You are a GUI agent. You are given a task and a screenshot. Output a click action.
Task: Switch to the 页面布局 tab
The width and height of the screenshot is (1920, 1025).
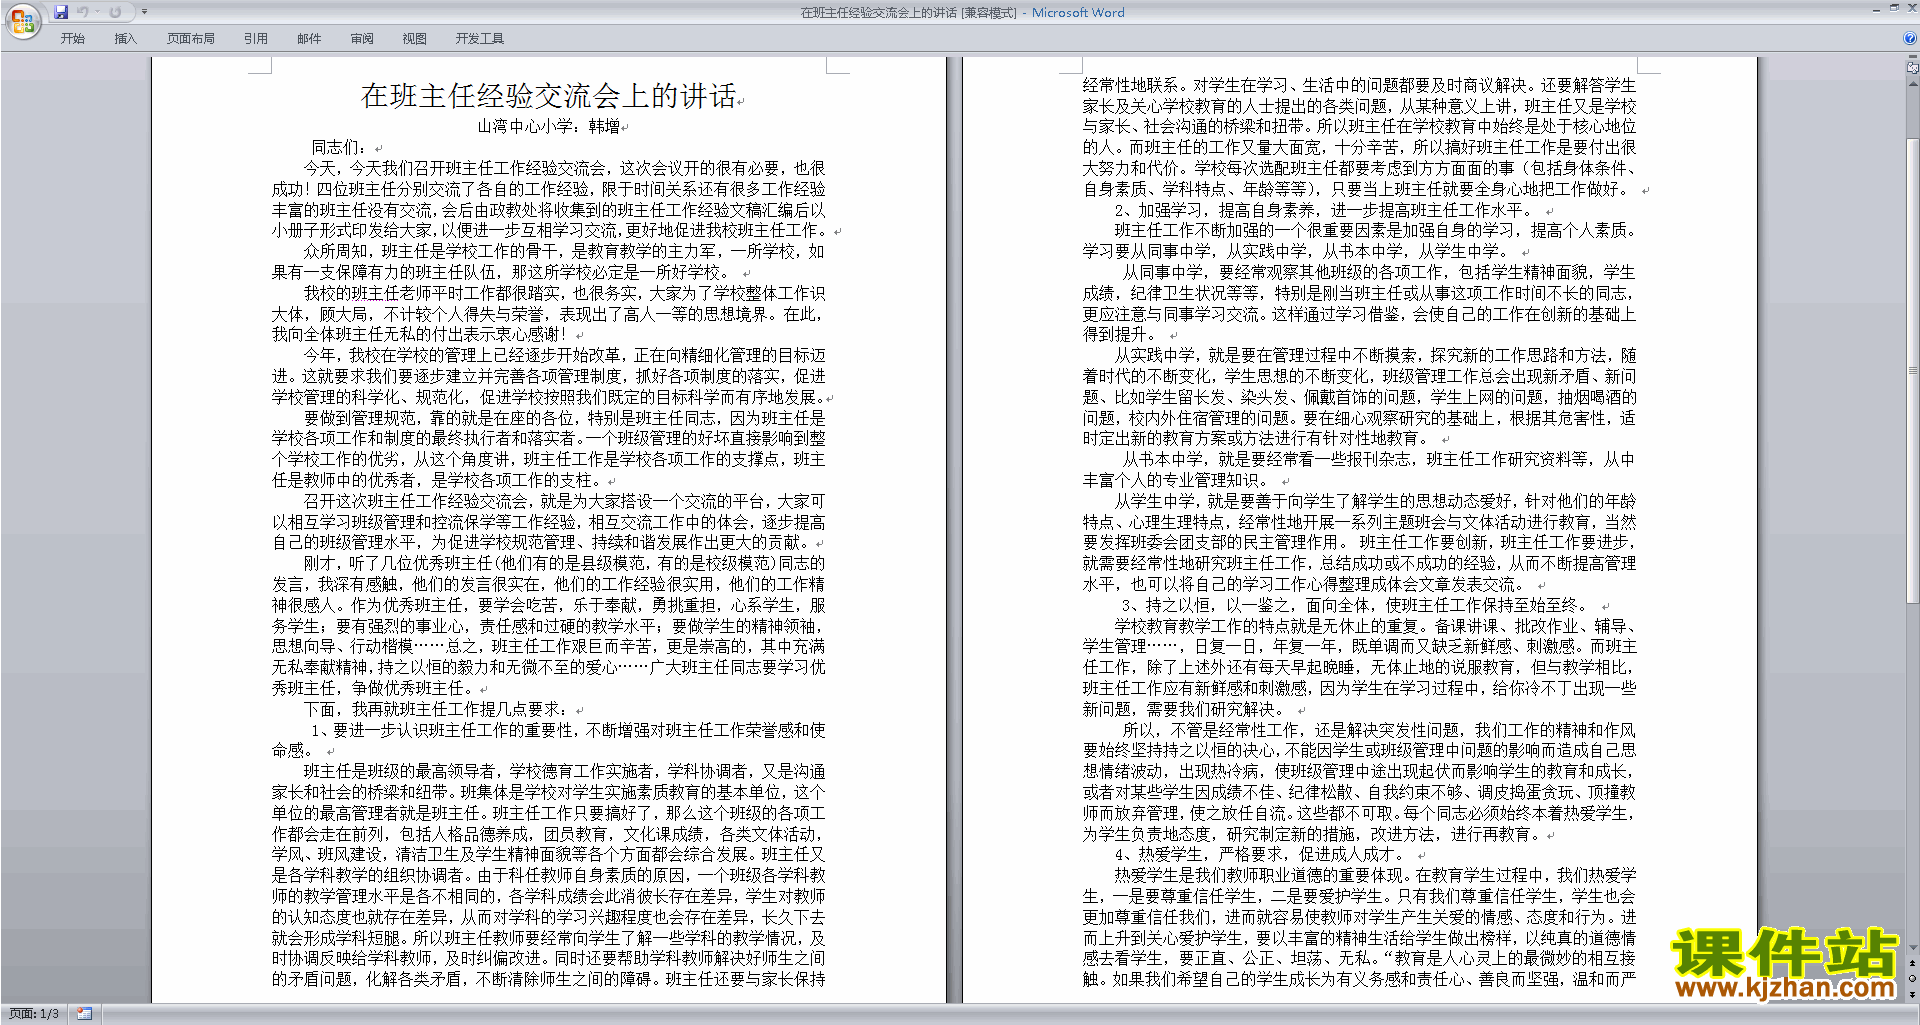tap(190, 38)
